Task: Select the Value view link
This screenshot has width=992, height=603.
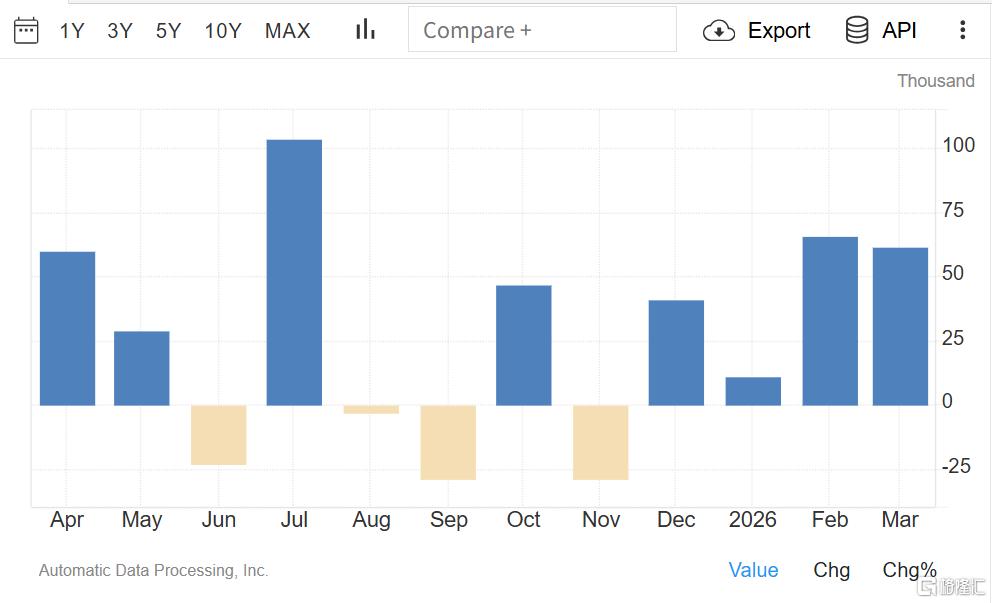Action: [753, 570]
